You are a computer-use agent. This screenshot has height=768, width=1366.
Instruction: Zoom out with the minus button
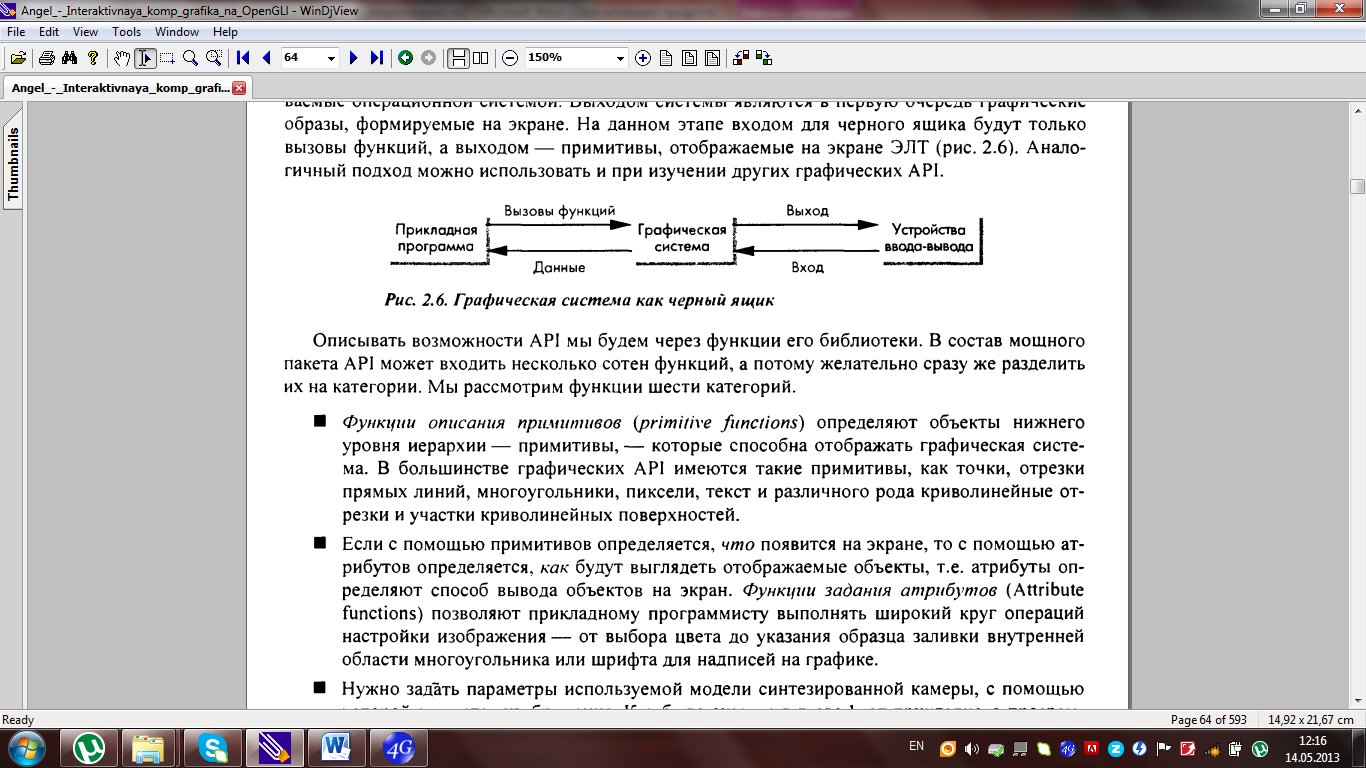click(510, 58)
